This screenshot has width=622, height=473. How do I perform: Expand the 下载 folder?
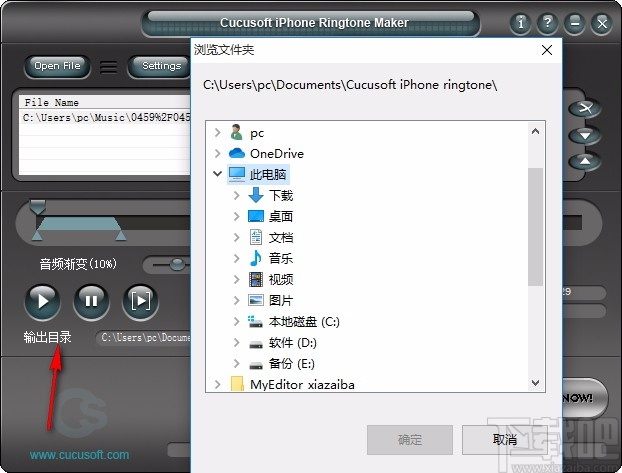click(x=236, y=195)
